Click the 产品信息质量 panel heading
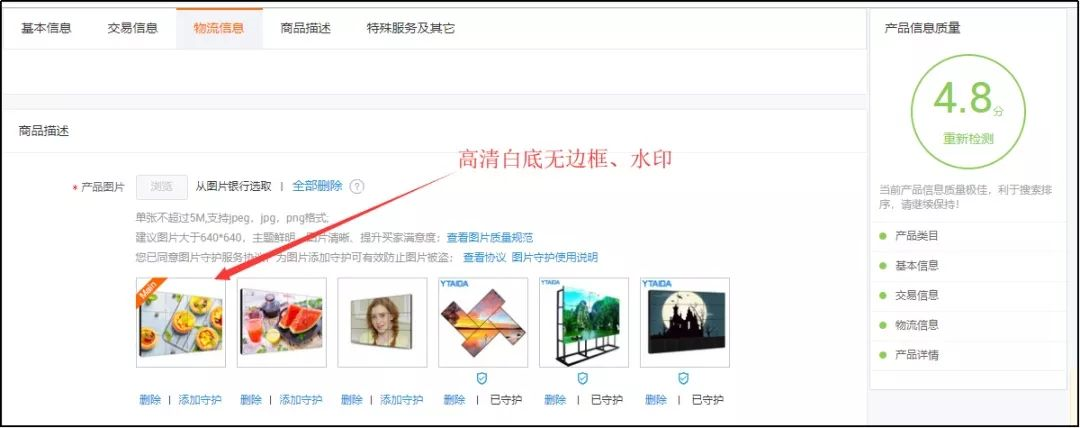This screenshot has width=1080, height=428. (922, 28)
